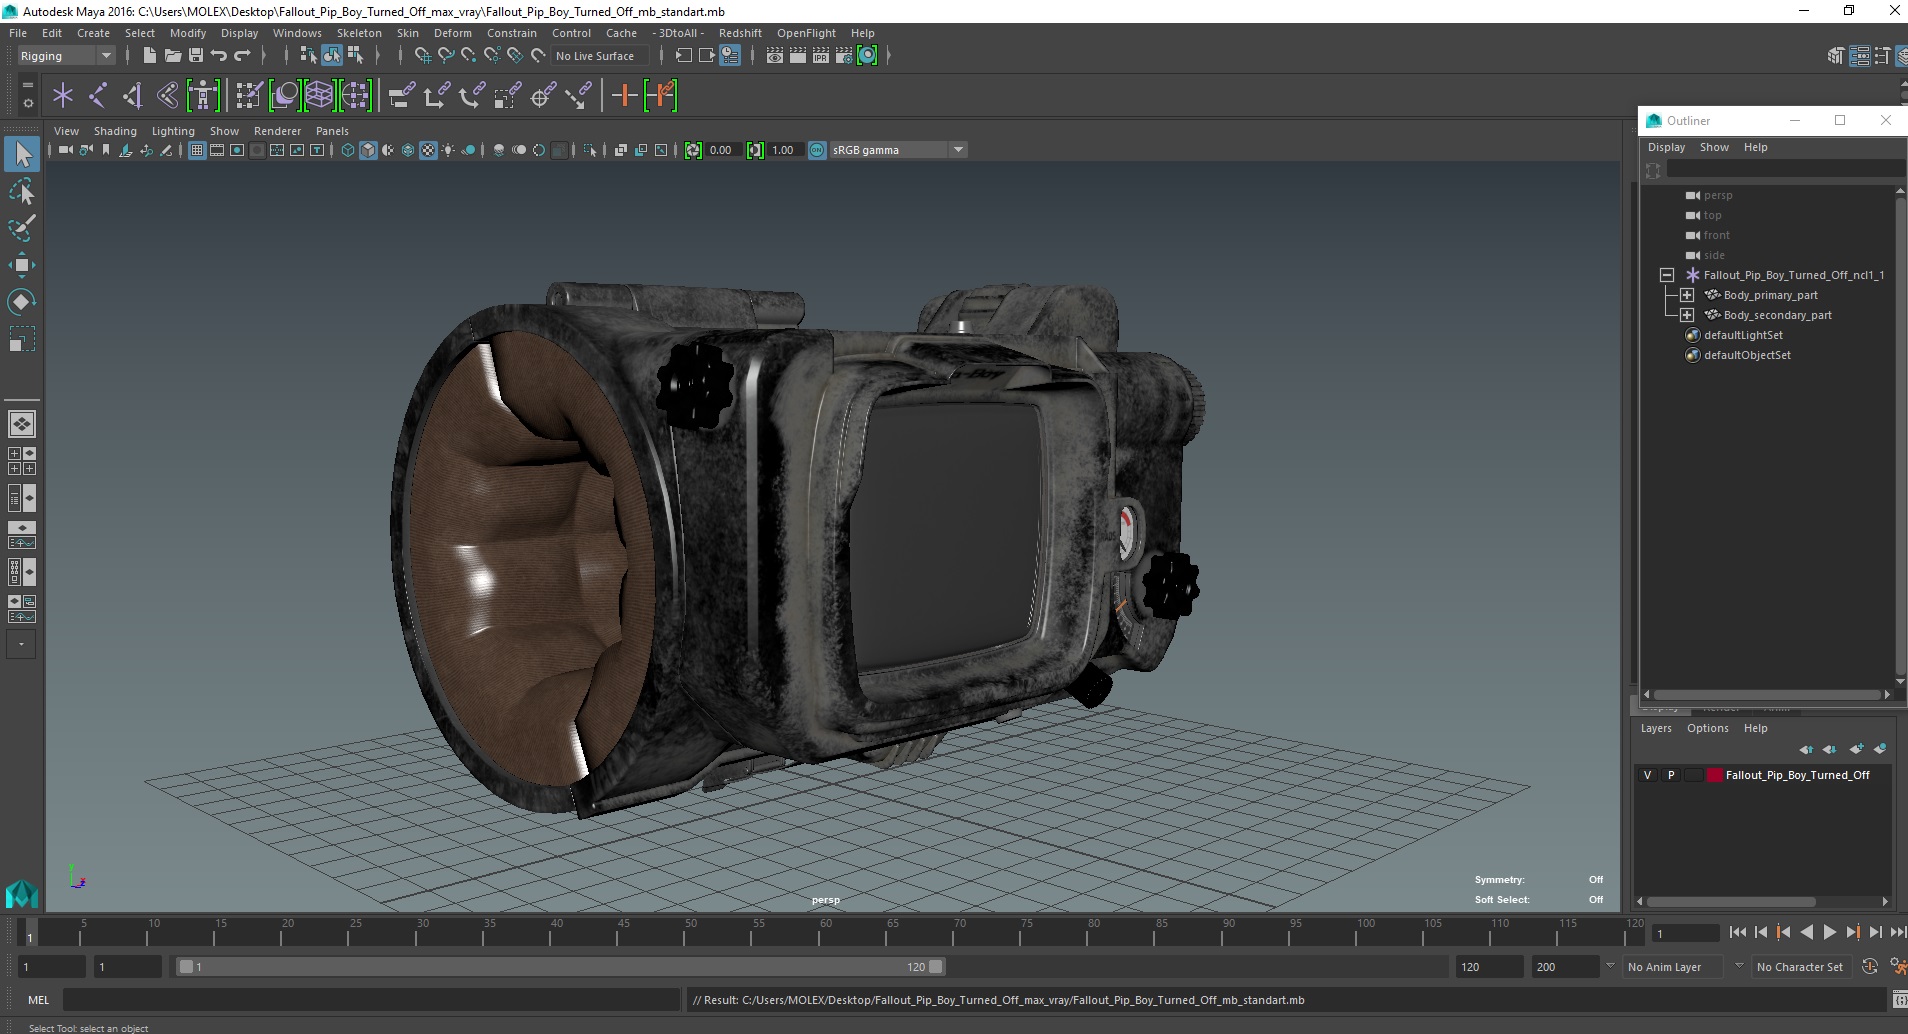This screenshot has height=1034, width=1908.
Task: Click the New scene icon
Action: [x=149, y=56]
